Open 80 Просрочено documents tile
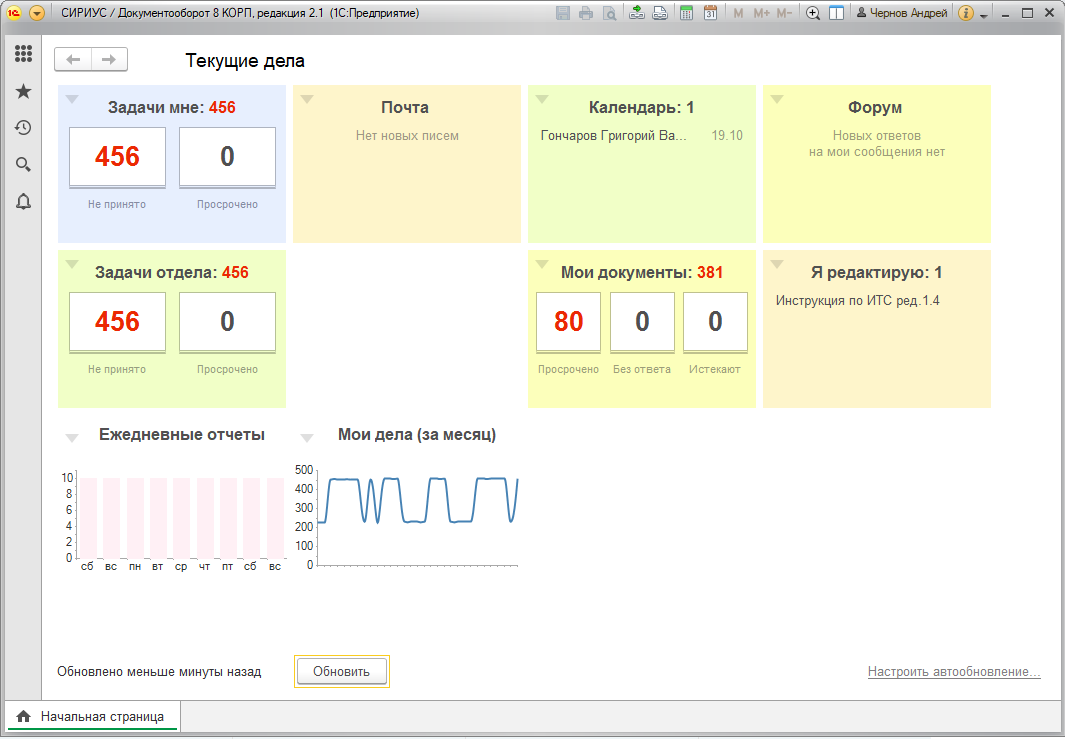The image size is (1065, 739). 568,323
